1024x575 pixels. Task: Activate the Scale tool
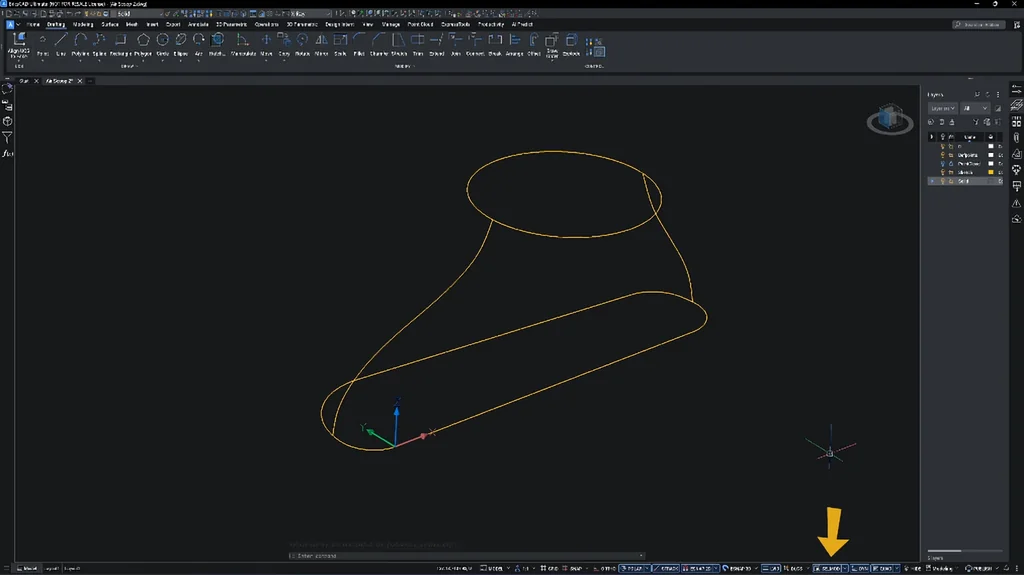point(340,44)
